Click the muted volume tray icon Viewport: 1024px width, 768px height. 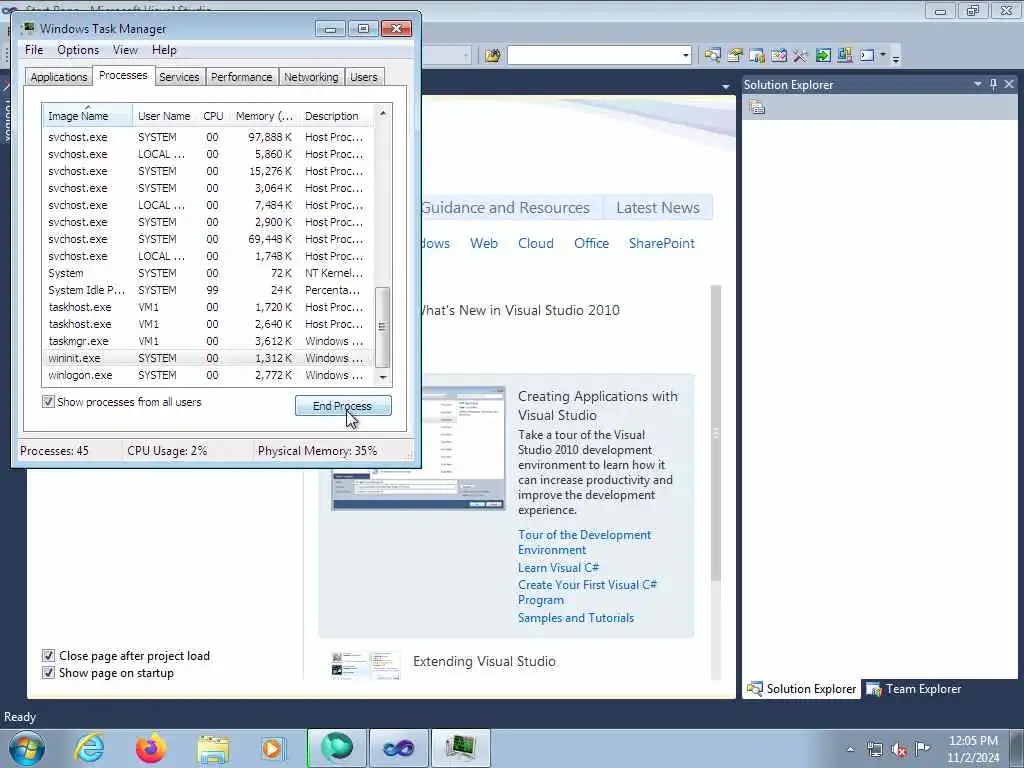(x=899, y=749)
